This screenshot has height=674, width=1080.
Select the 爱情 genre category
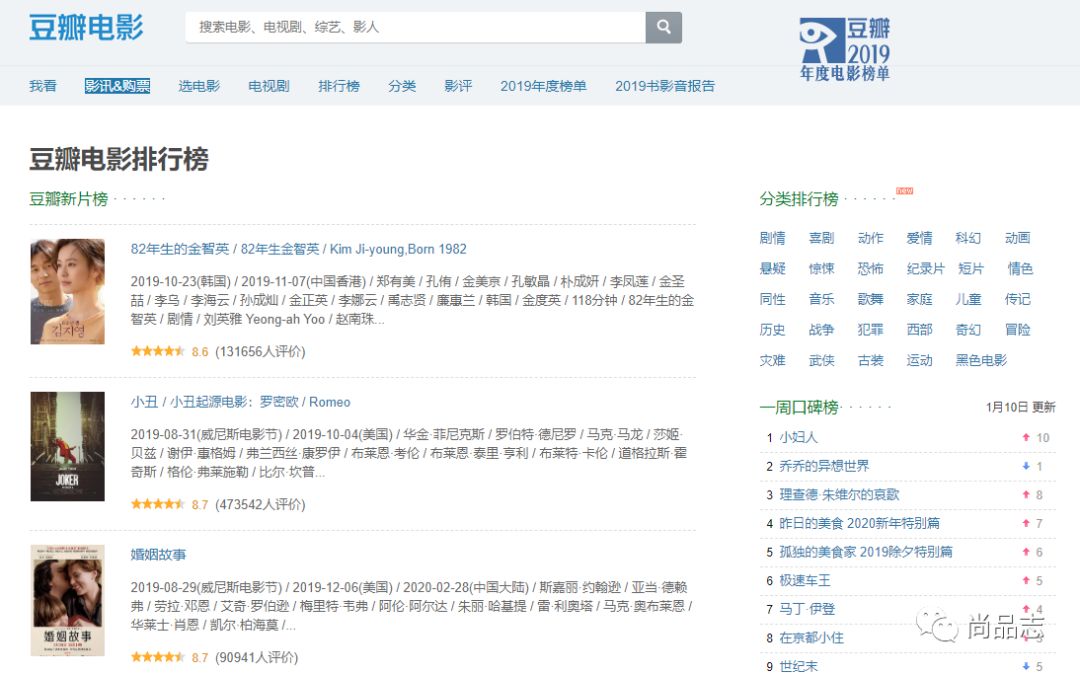tap(920, 238)
